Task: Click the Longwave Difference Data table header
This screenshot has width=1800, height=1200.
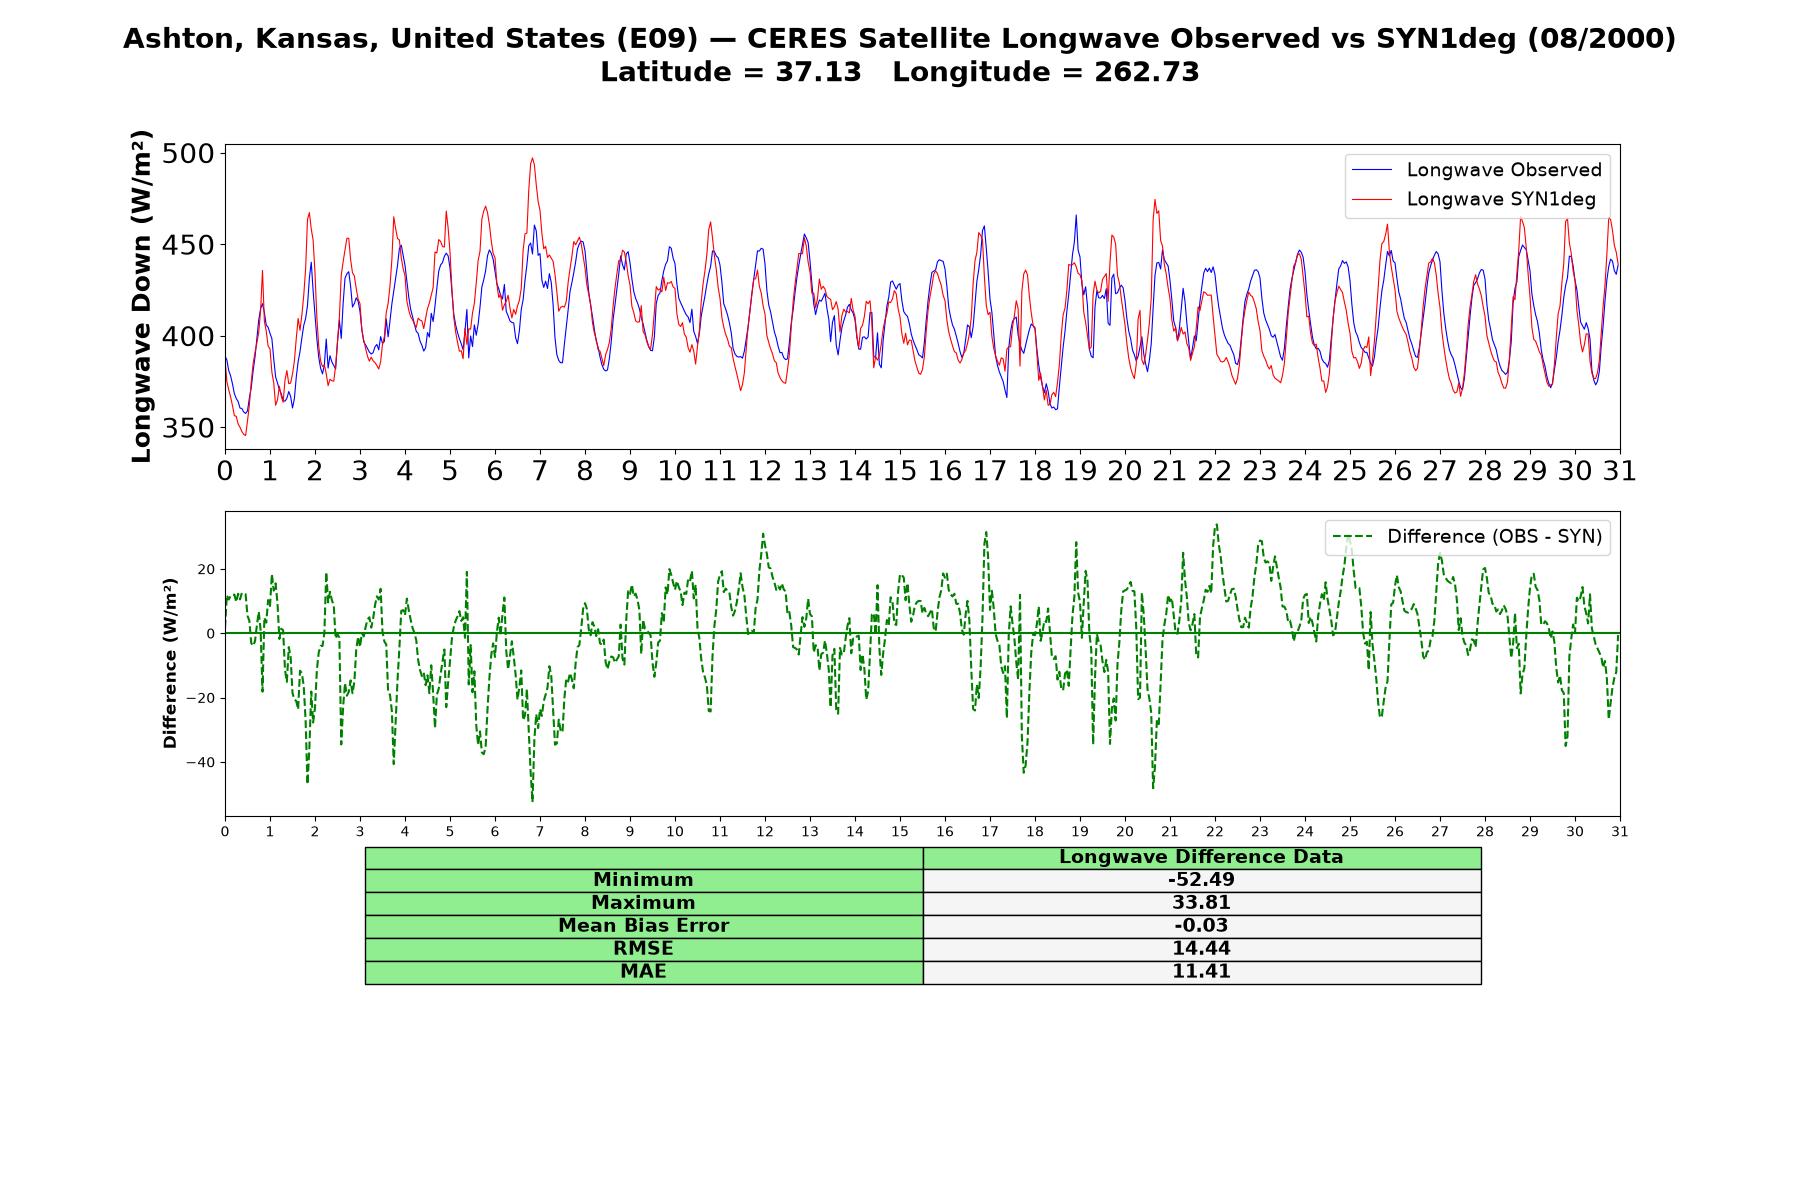Action: (x=1202, y=858)
